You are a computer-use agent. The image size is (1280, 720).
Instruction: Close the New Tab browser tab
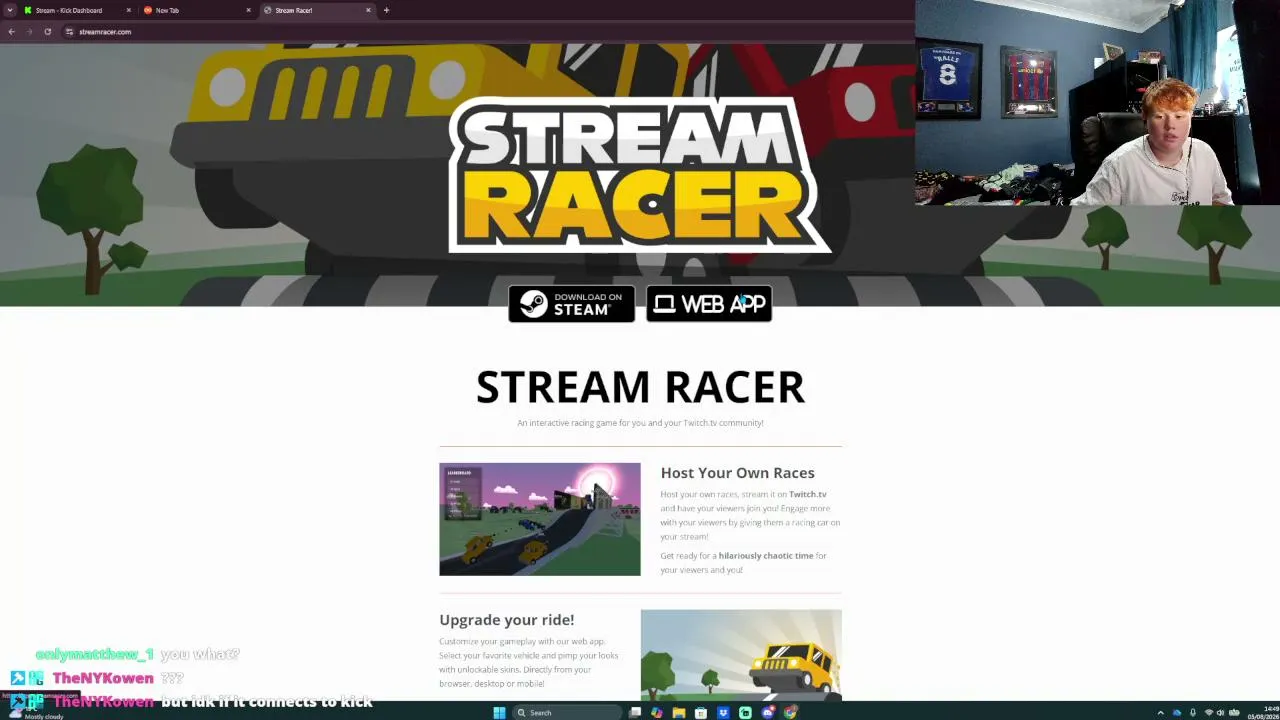248,10
